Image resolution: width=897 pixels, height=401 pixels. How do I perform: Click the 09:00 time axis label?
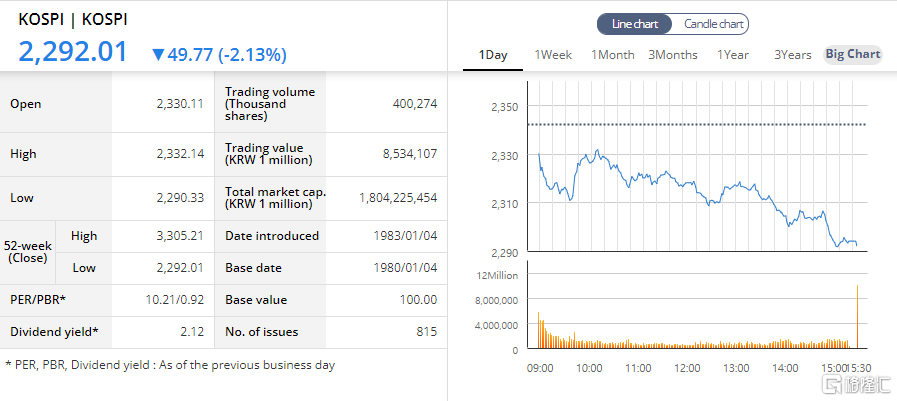pos(540,368)
